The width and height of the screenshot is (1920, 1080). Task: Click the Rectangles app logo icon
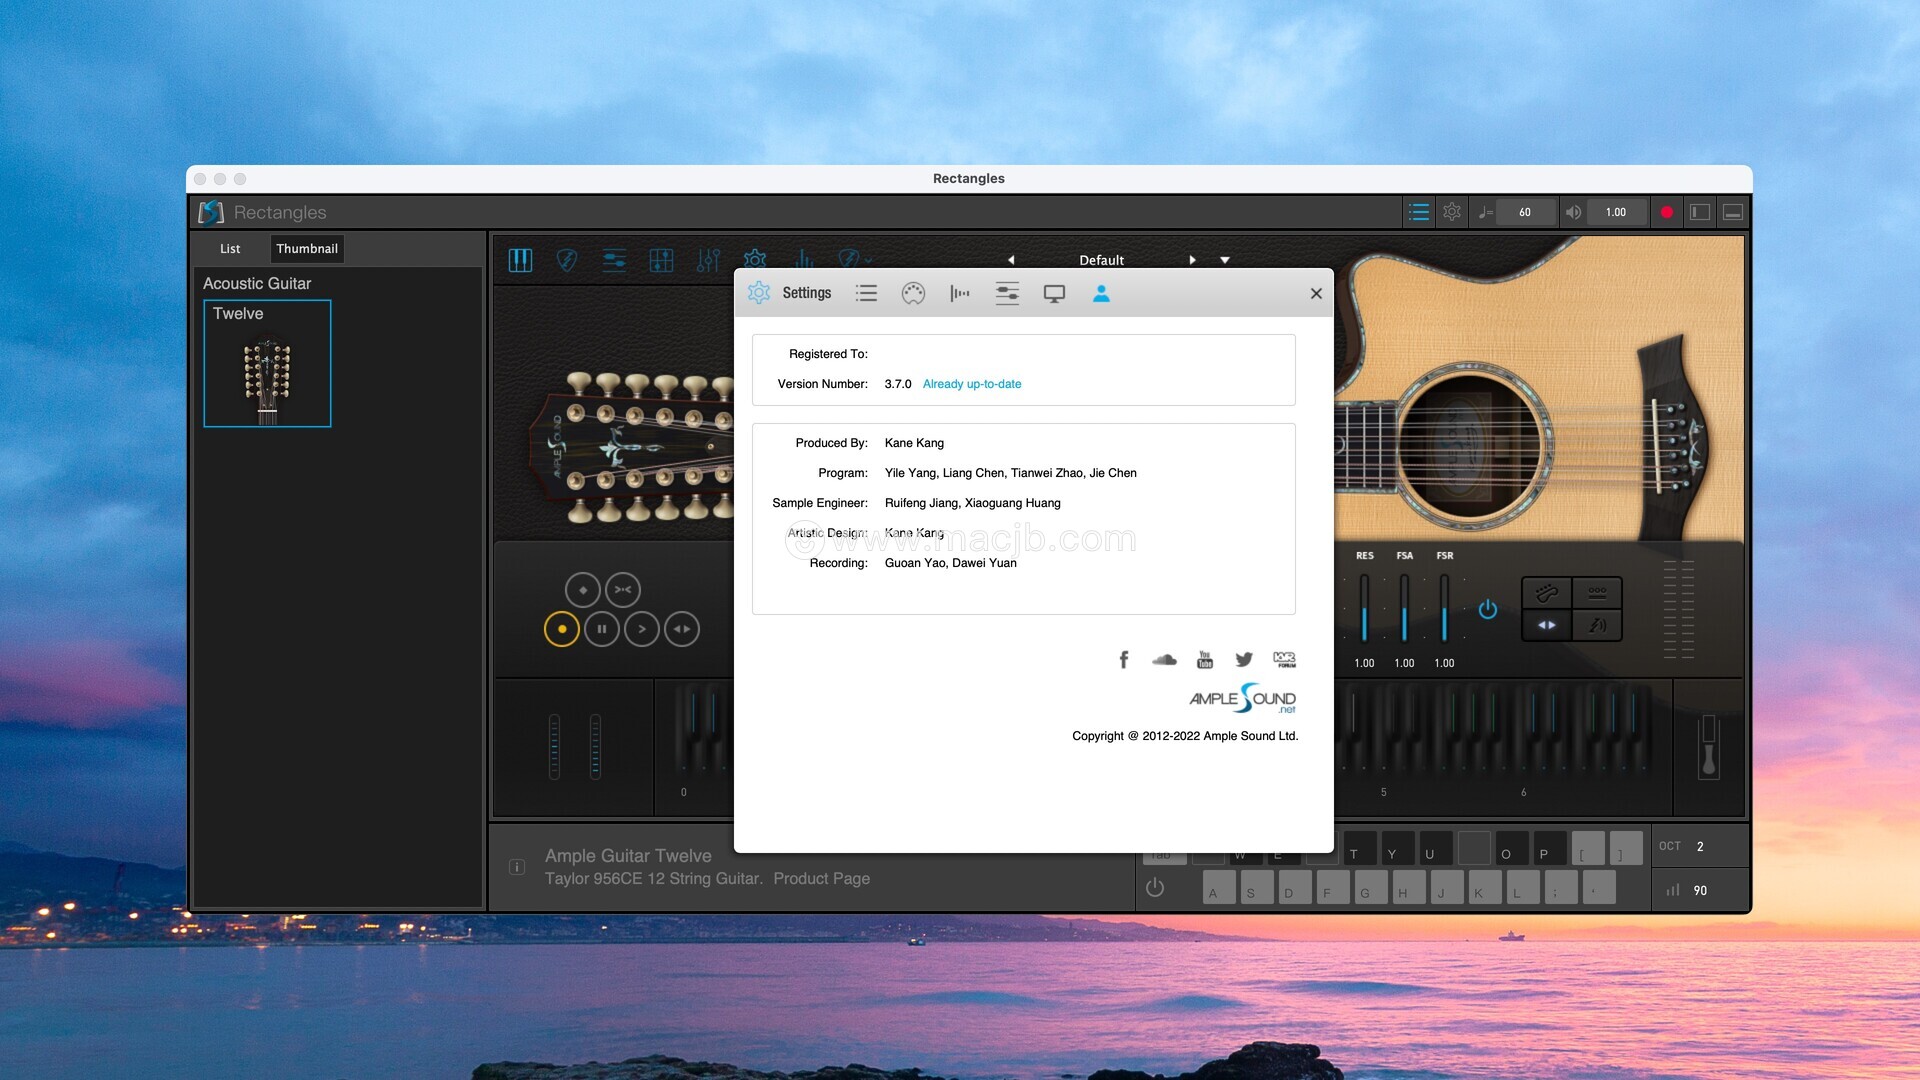(x=211, y=212)
